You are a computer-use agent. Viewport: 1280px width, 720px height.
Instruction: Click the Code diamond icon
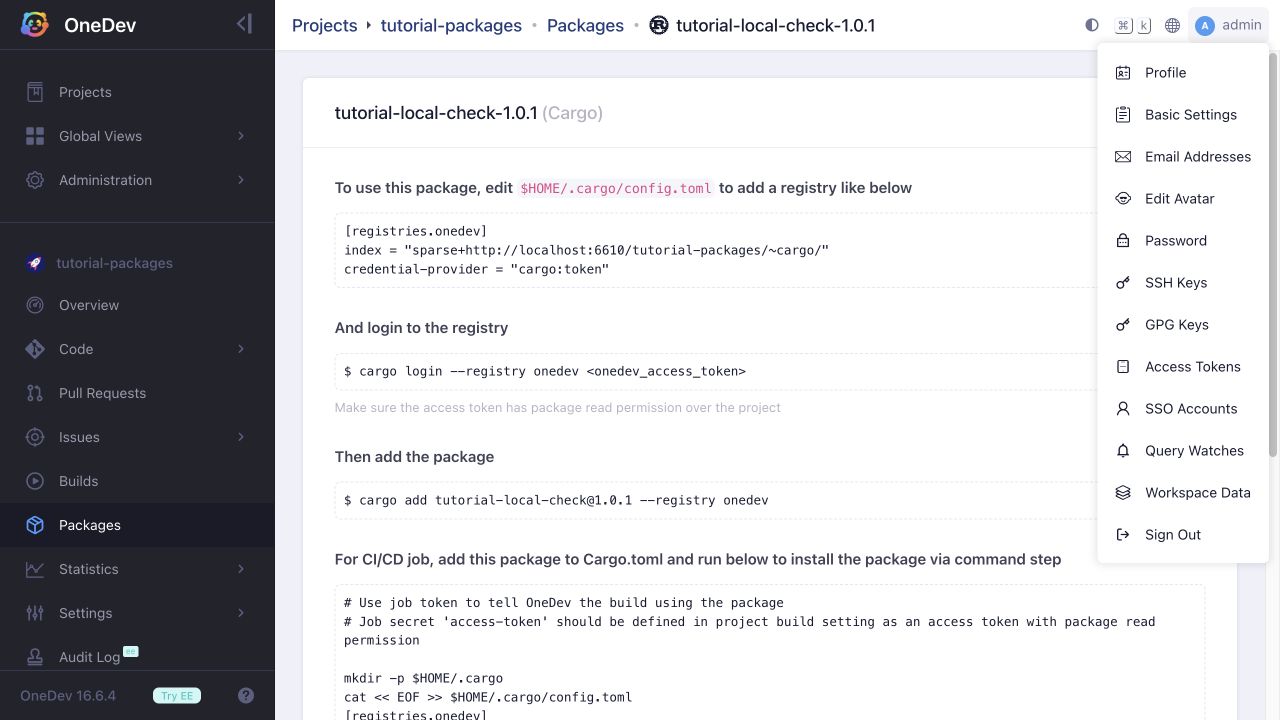coord(35,349)
